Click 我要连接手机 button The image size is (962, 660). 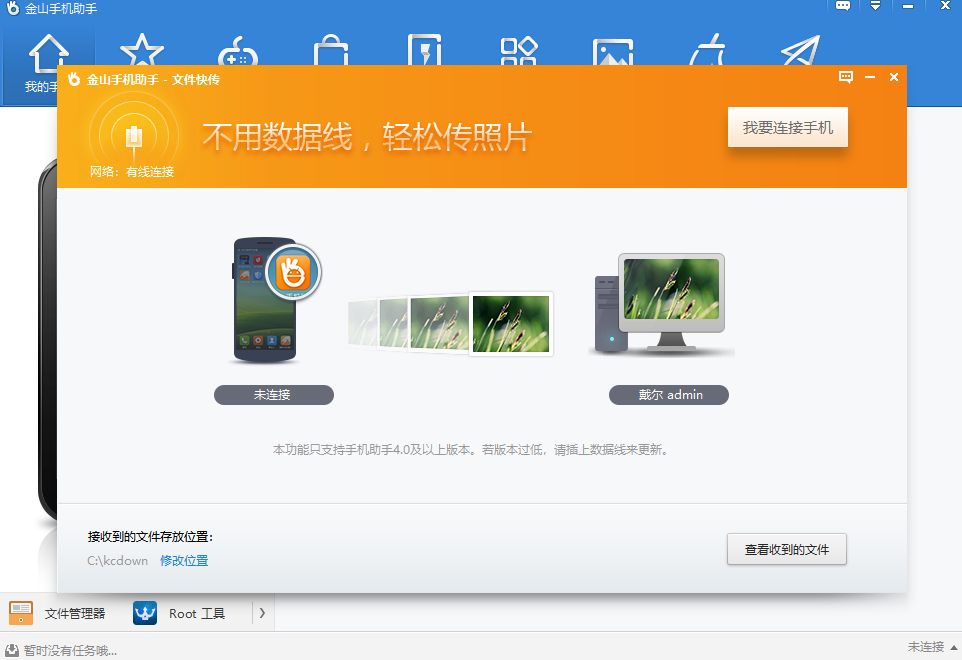pyautogui.click(x=787, y=128)
